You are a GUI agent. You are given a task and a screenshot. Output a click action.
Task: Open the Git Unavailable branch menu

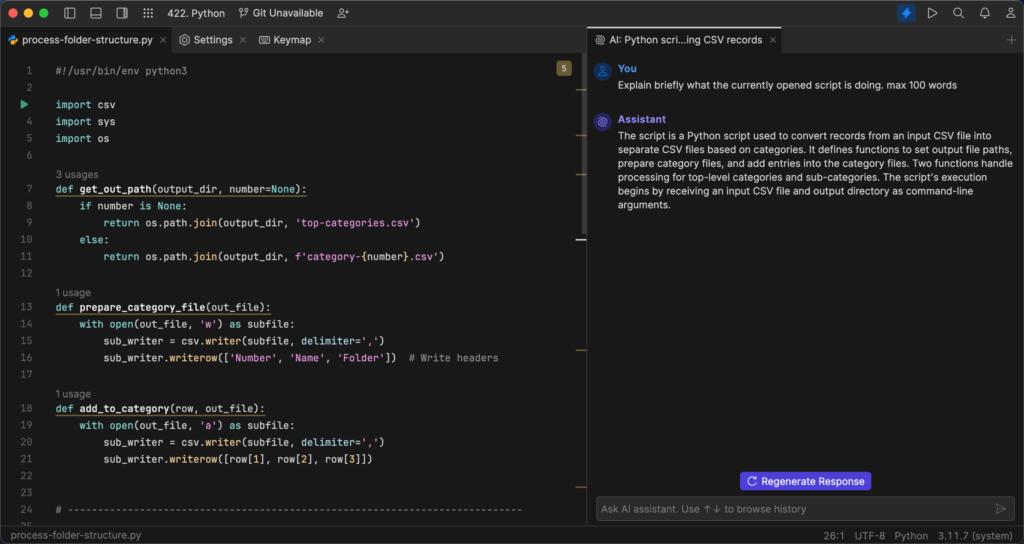281,13
